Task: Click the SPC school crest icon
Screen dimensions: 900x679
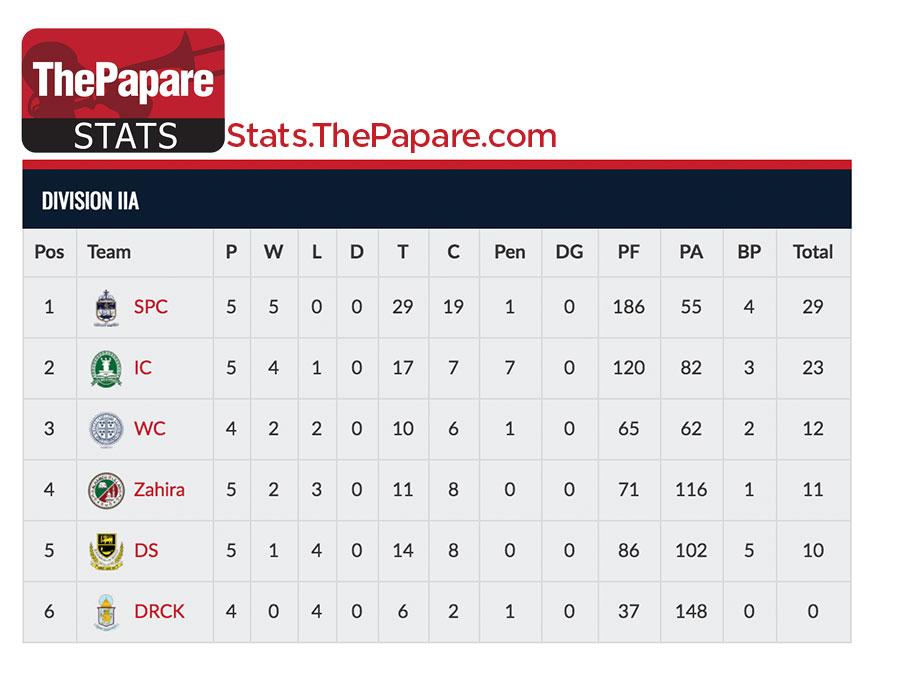Action: click(x=106, y=308)
